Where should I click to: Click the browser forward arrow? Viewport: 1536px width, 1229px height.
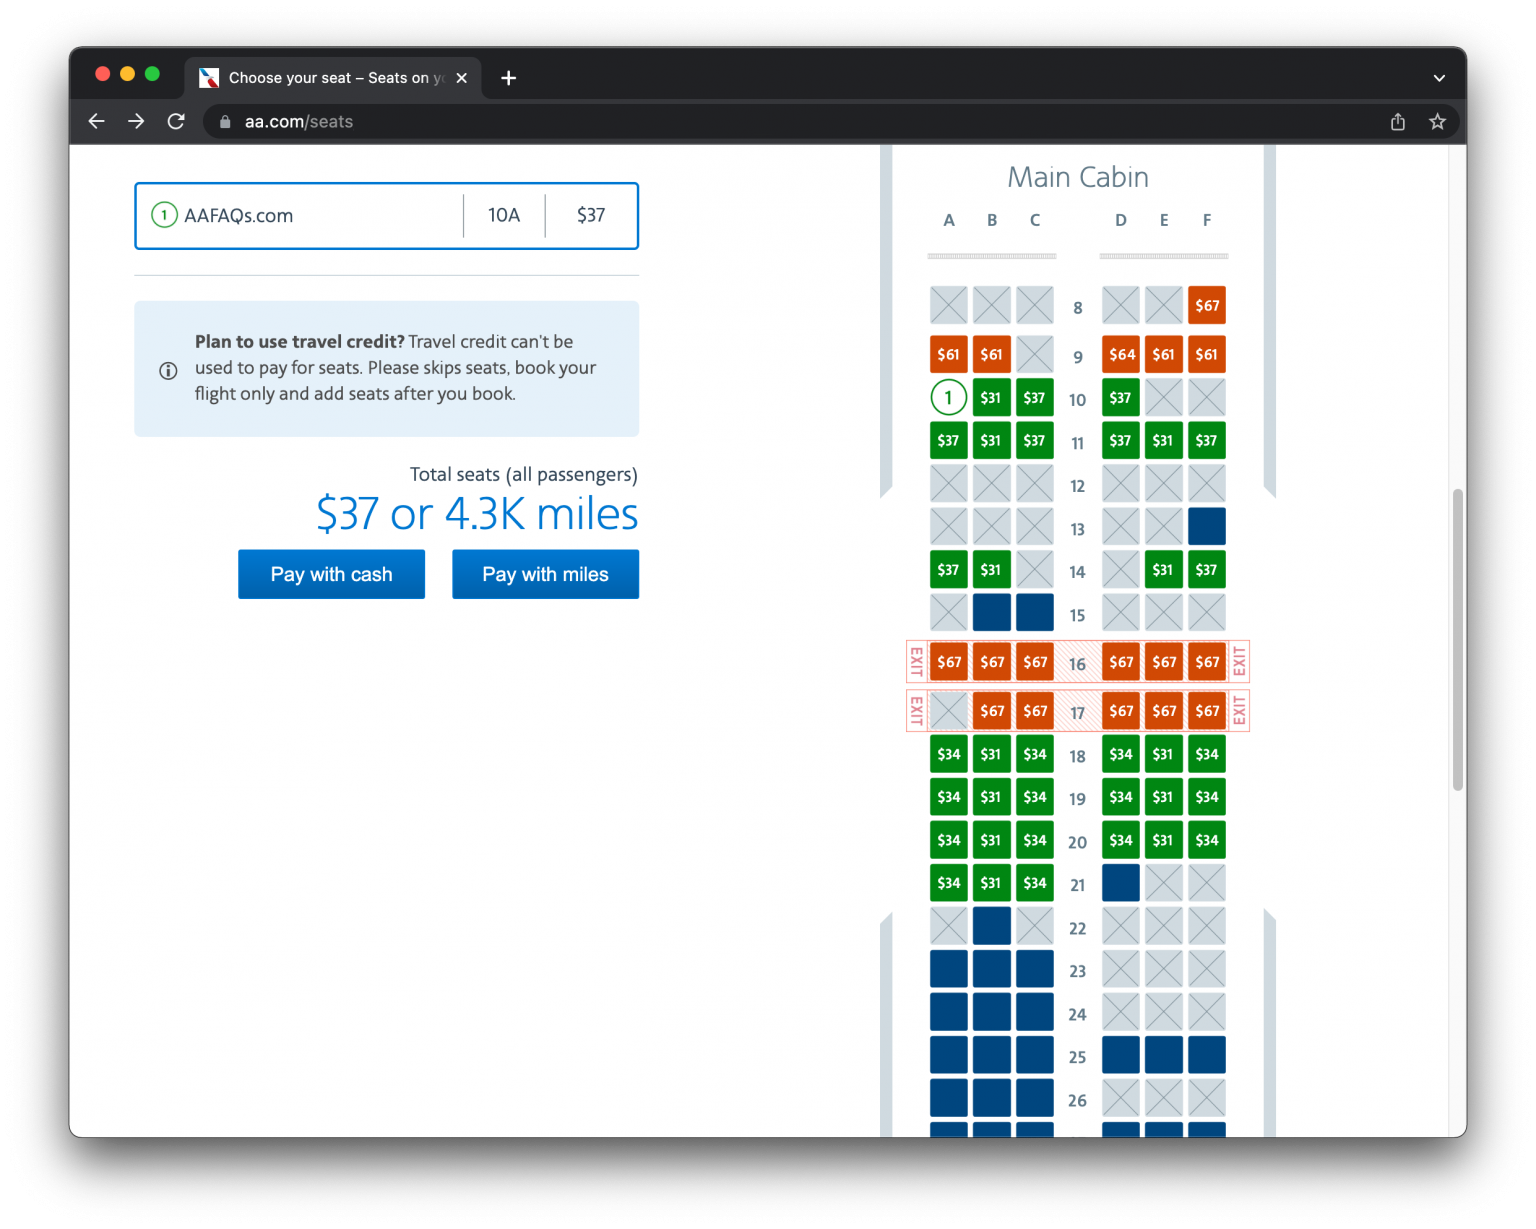tap(136, 121)
